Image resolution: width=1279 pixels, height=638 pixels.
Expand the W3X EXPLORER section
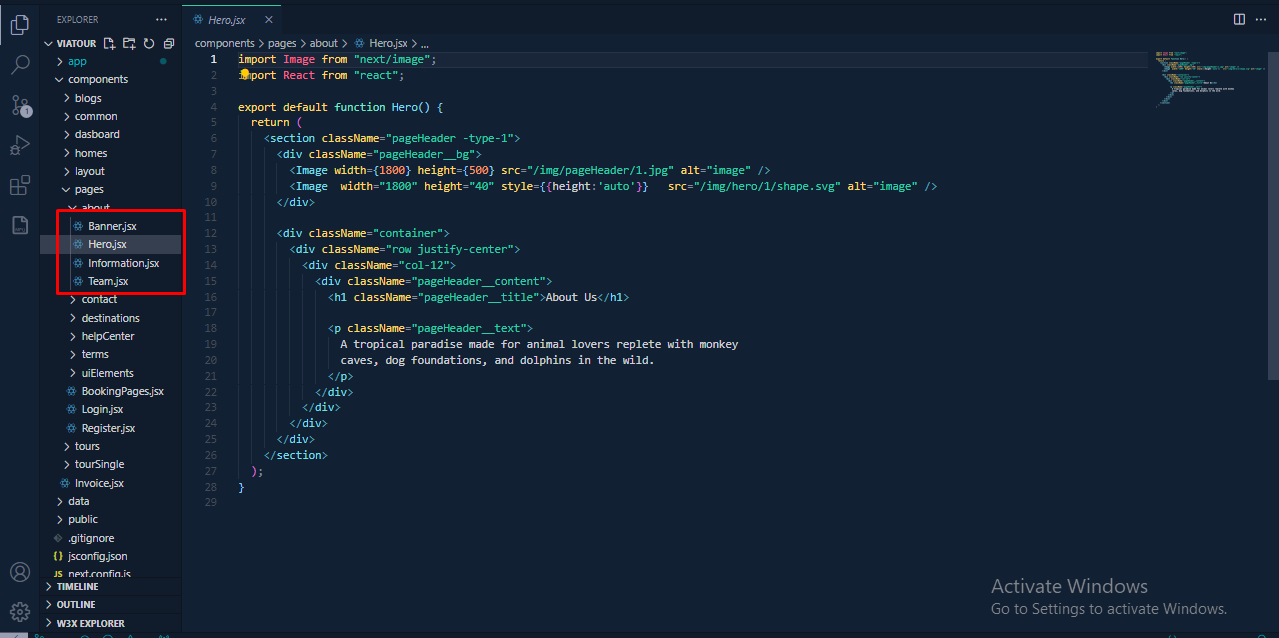(x=90, y=623)
